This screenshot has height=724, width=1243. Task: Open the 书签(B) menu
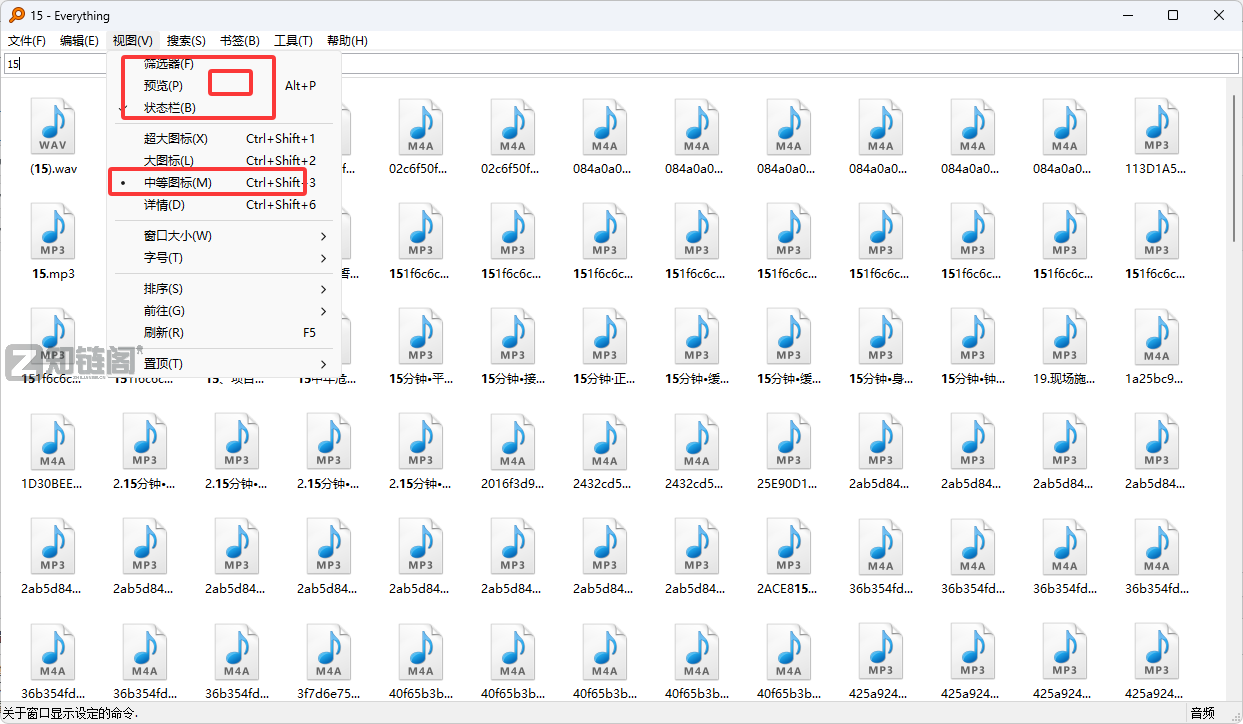(x=239, y=41)
